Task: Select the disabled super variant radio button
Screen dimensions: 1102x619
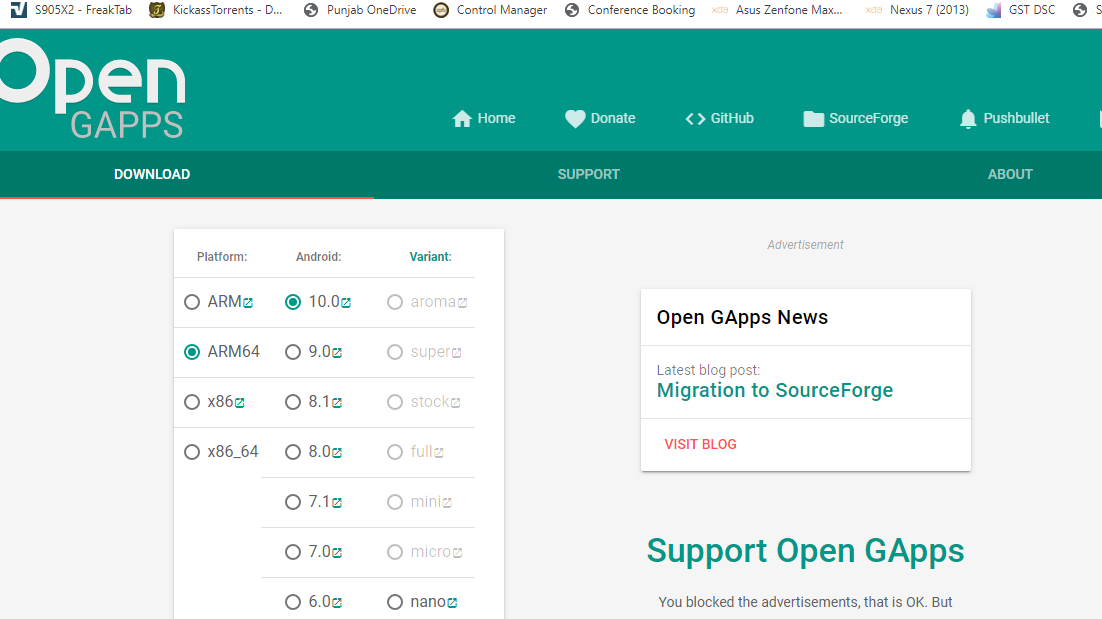Action: pos(395,352)
